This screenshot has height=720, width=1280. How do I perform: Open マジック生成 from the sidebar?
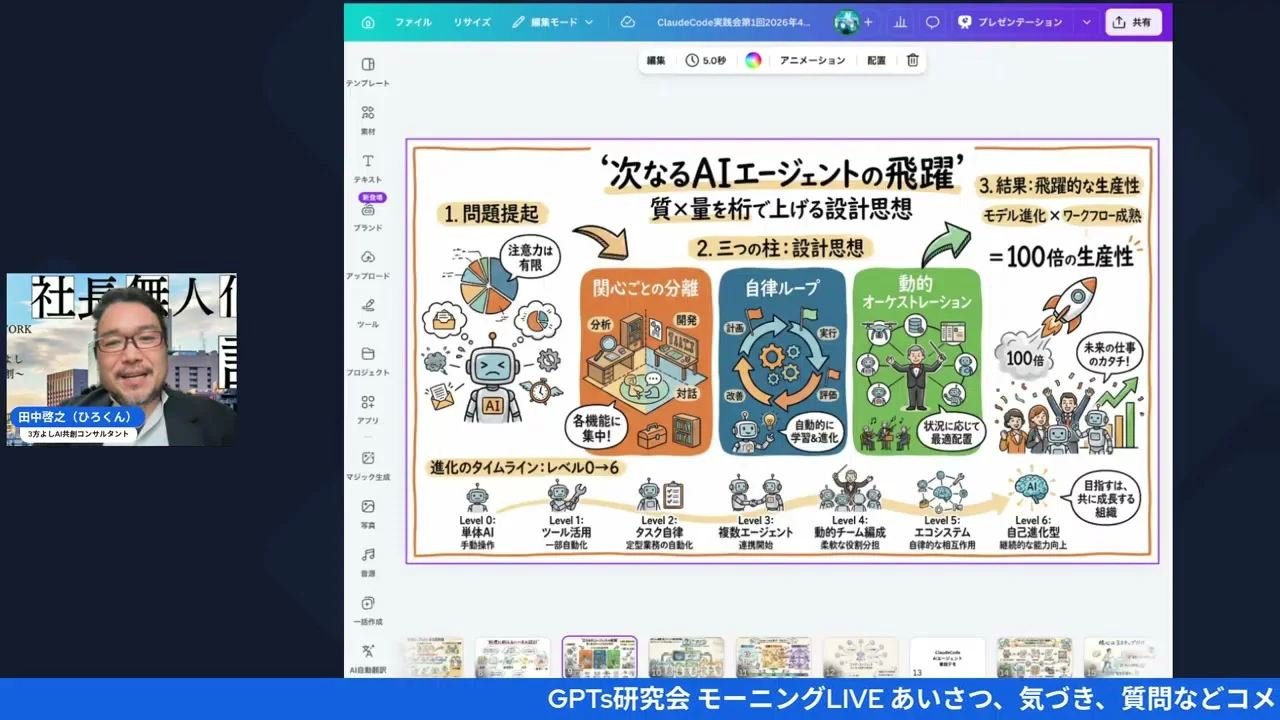(x=367, y=466)
